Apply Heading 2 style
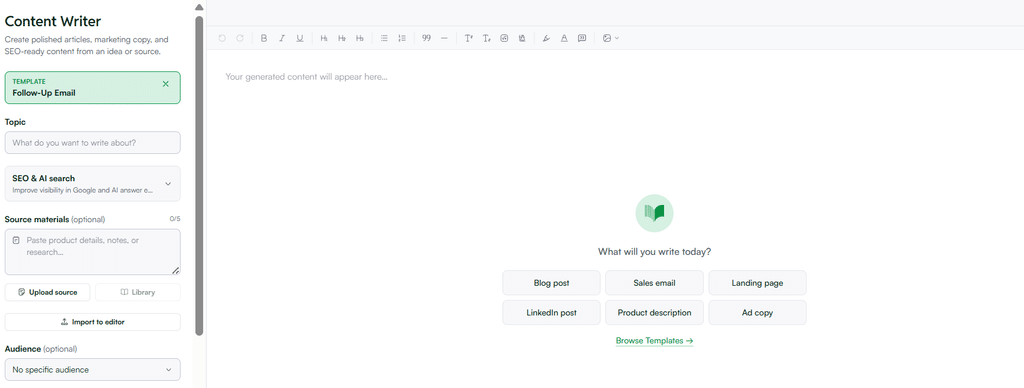The height and width of the screenshot is (388, 1024). point(342,39)
